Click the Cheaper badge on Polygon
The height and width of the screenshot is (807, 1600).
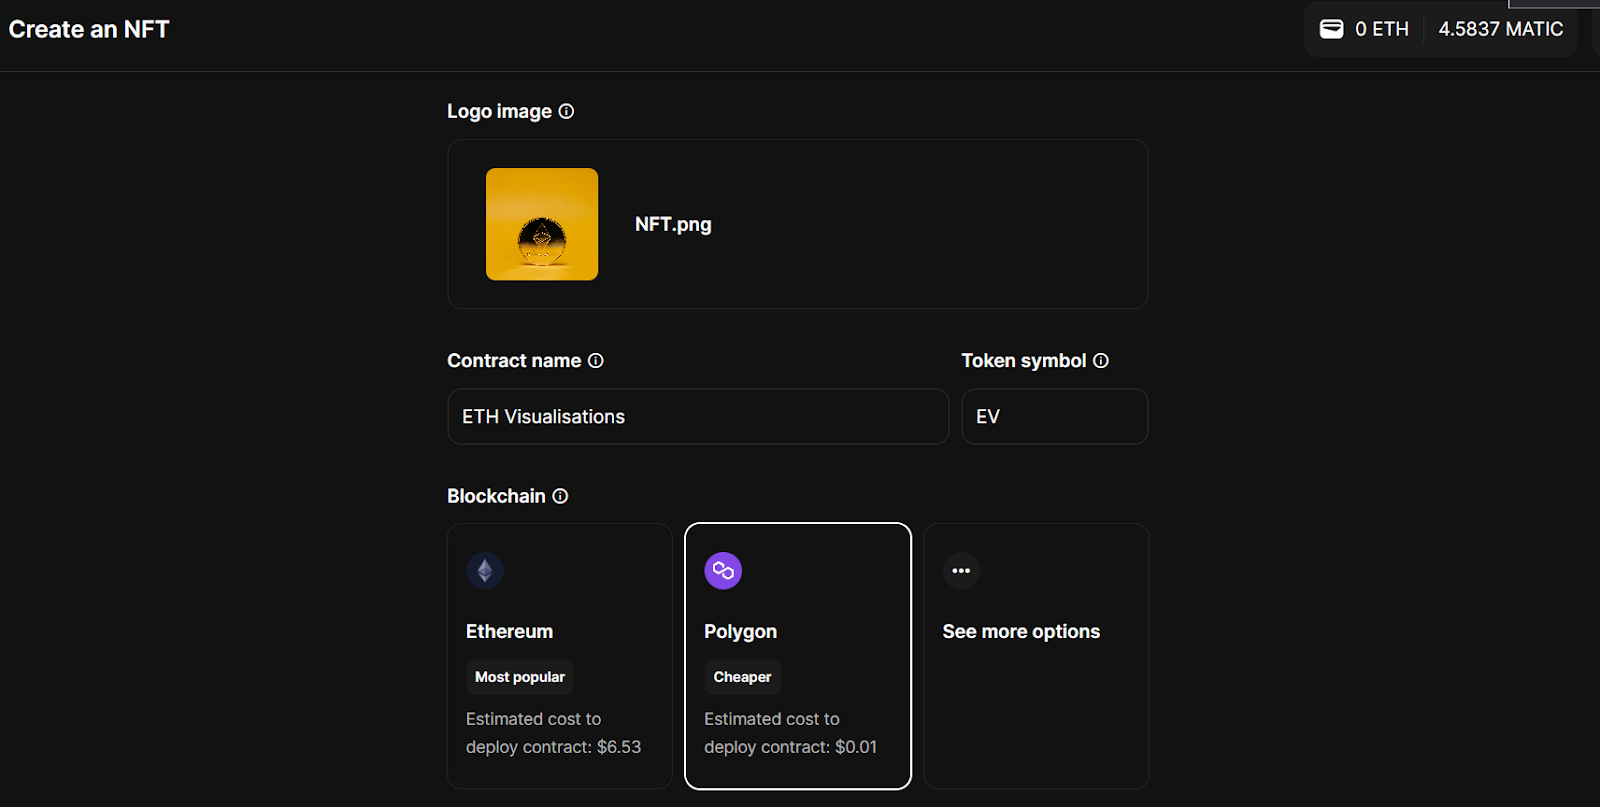pyautogui.click(x=742, y=677)
